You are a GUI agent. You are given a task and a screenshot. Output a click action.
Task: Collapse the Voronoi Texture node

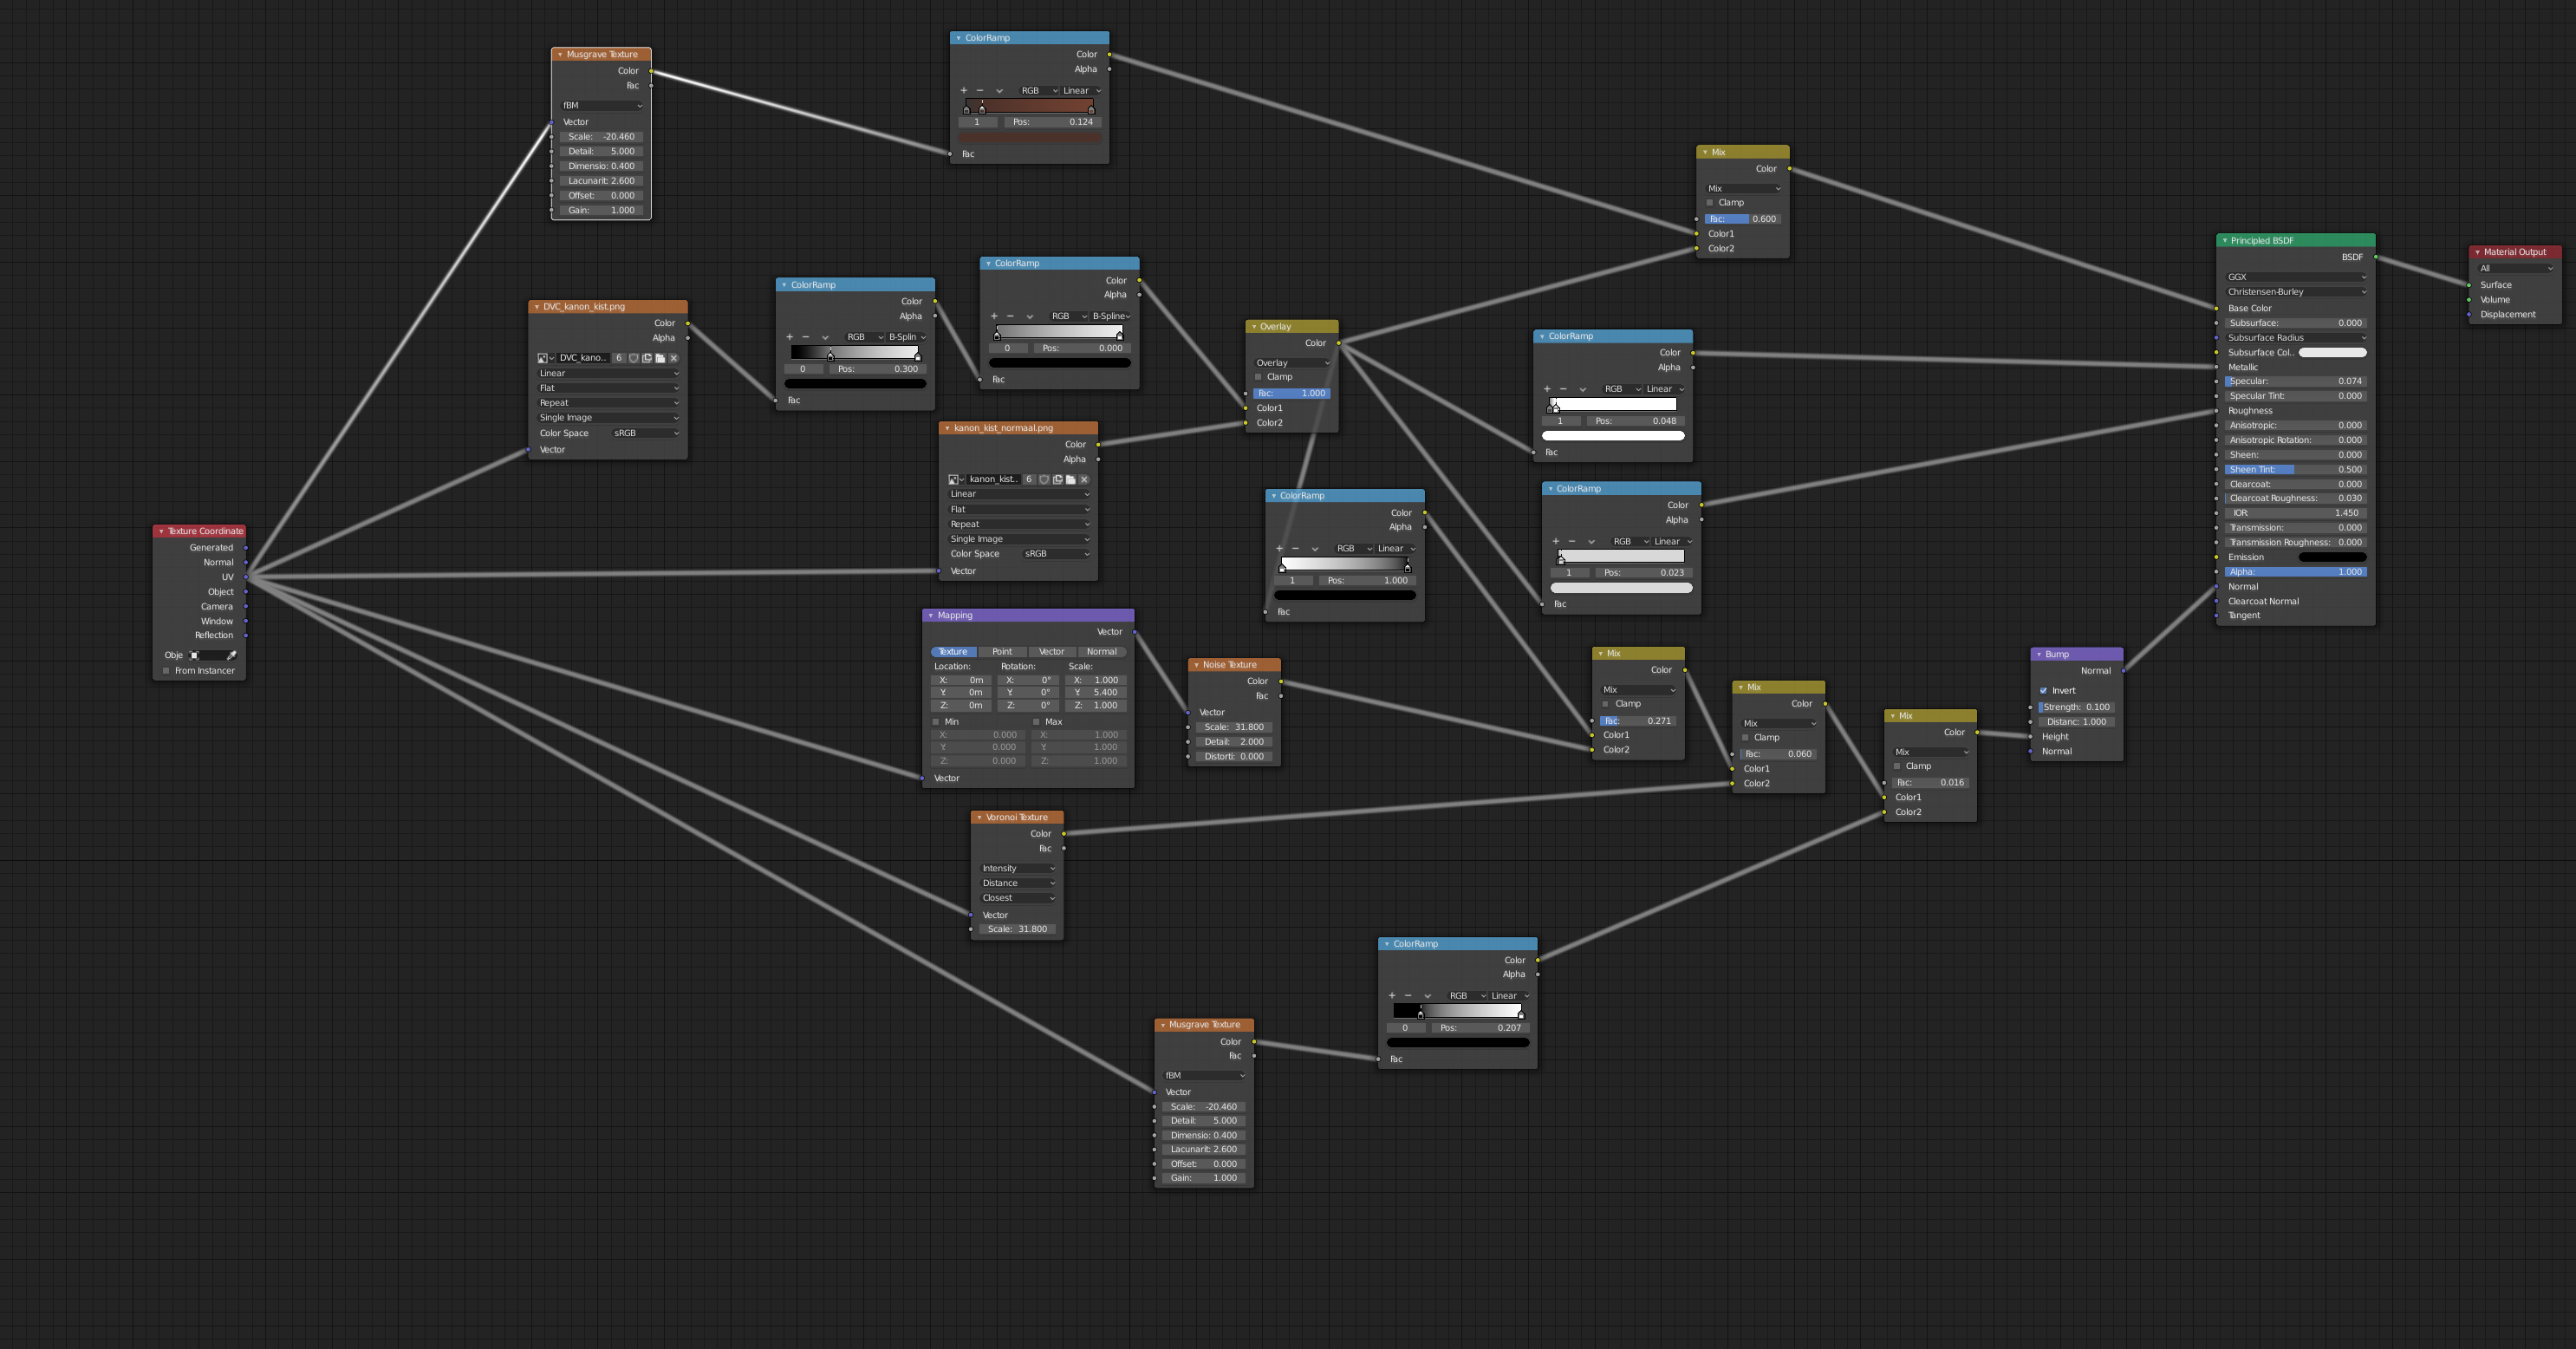(x=980, y=818)
